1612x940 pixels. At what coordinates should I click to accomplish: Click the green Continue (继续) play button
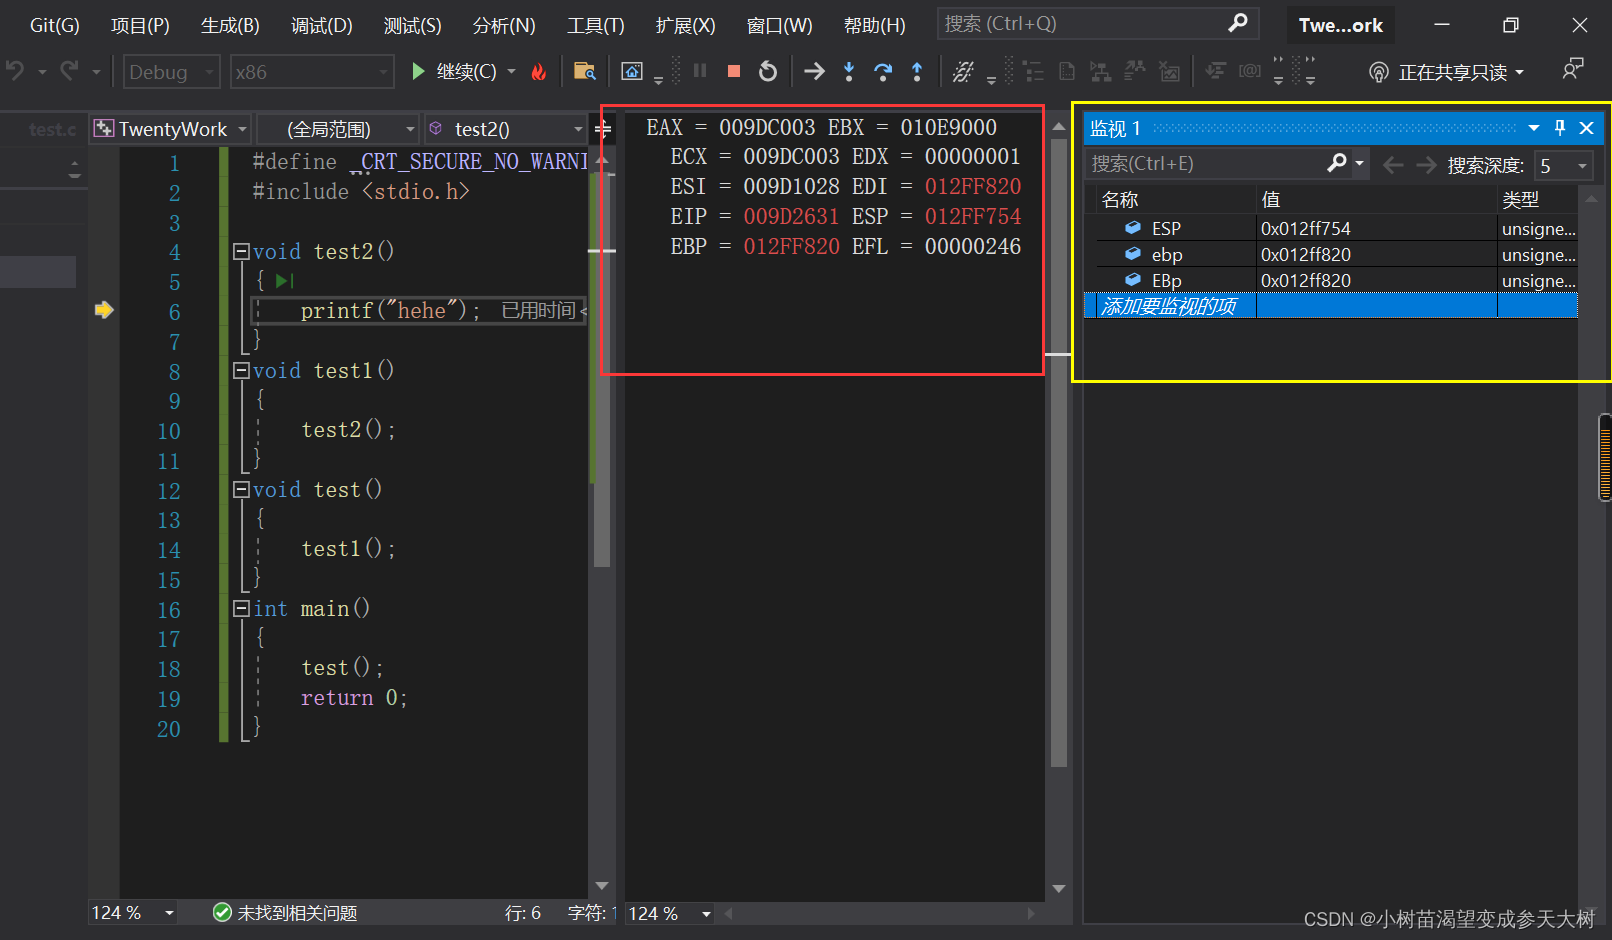(x=418, y=71)
